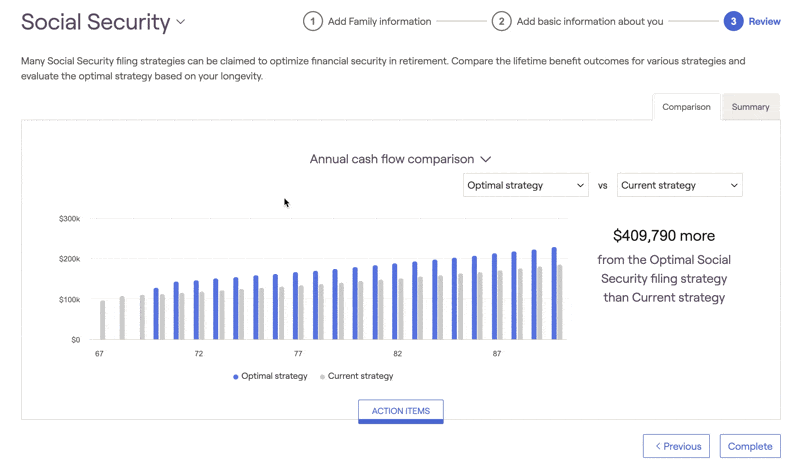Click the step 2 circle icon
800x474 pixels.
click(502, 21)
